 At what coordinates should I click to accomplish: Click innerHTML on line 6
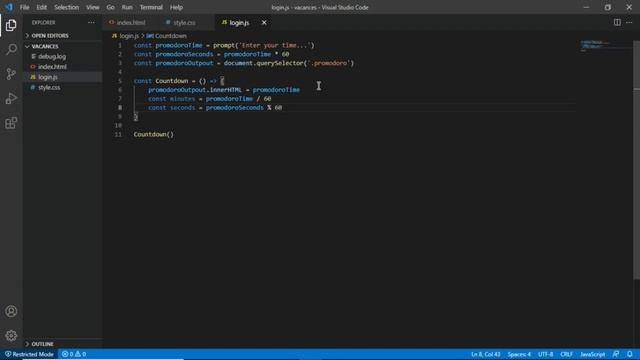[x=226, y=89]
